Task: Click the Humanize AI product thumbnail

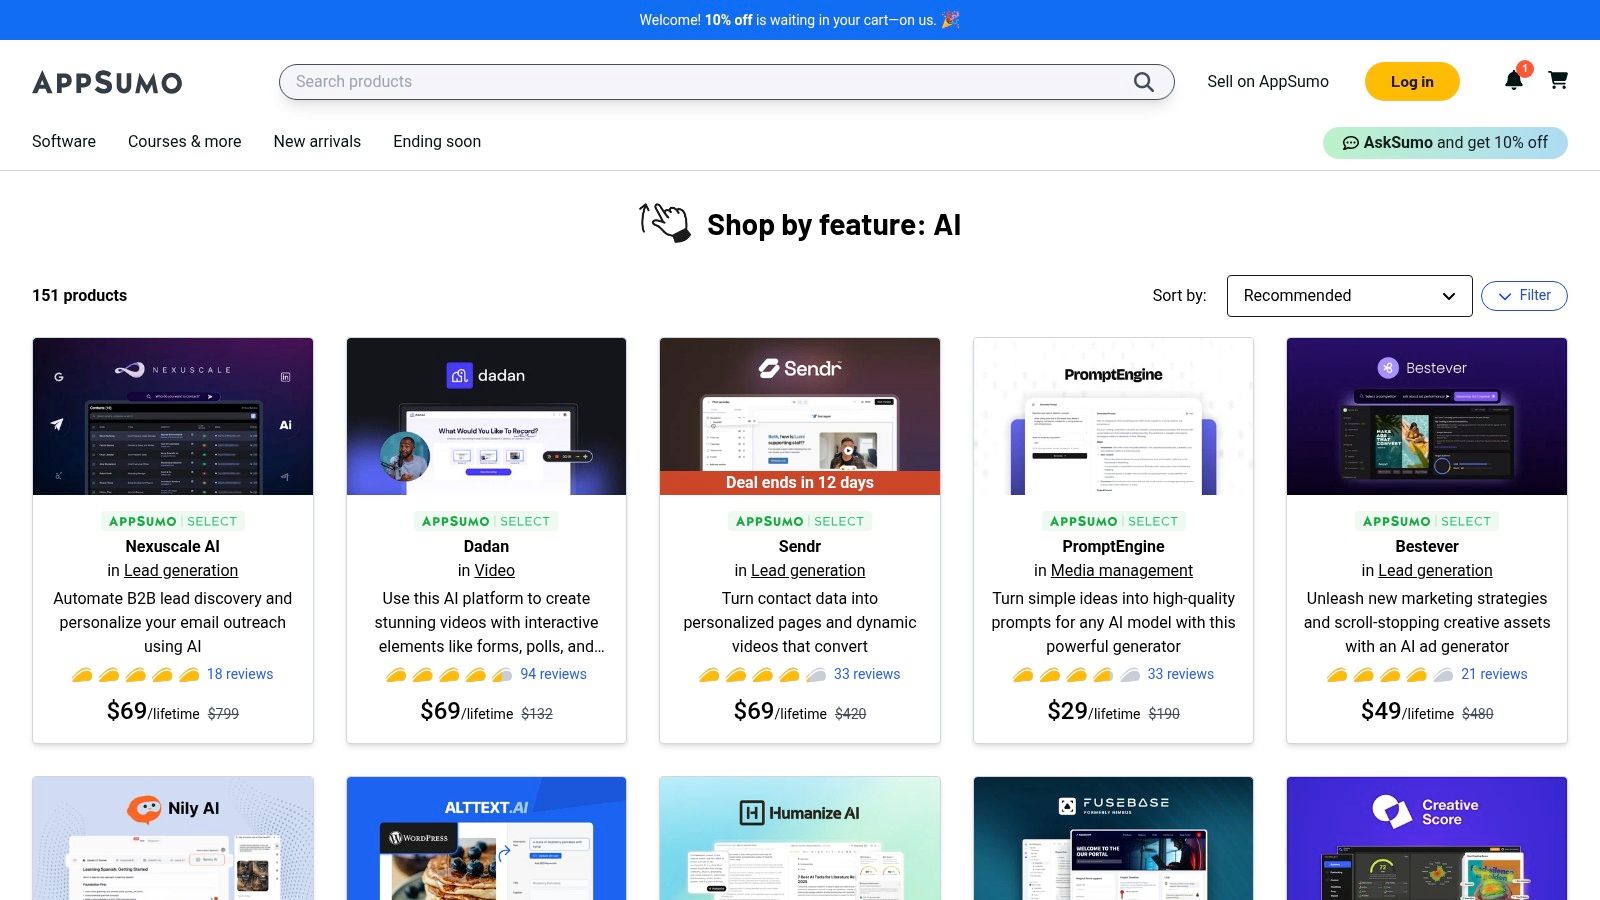Action: point(799,838)
